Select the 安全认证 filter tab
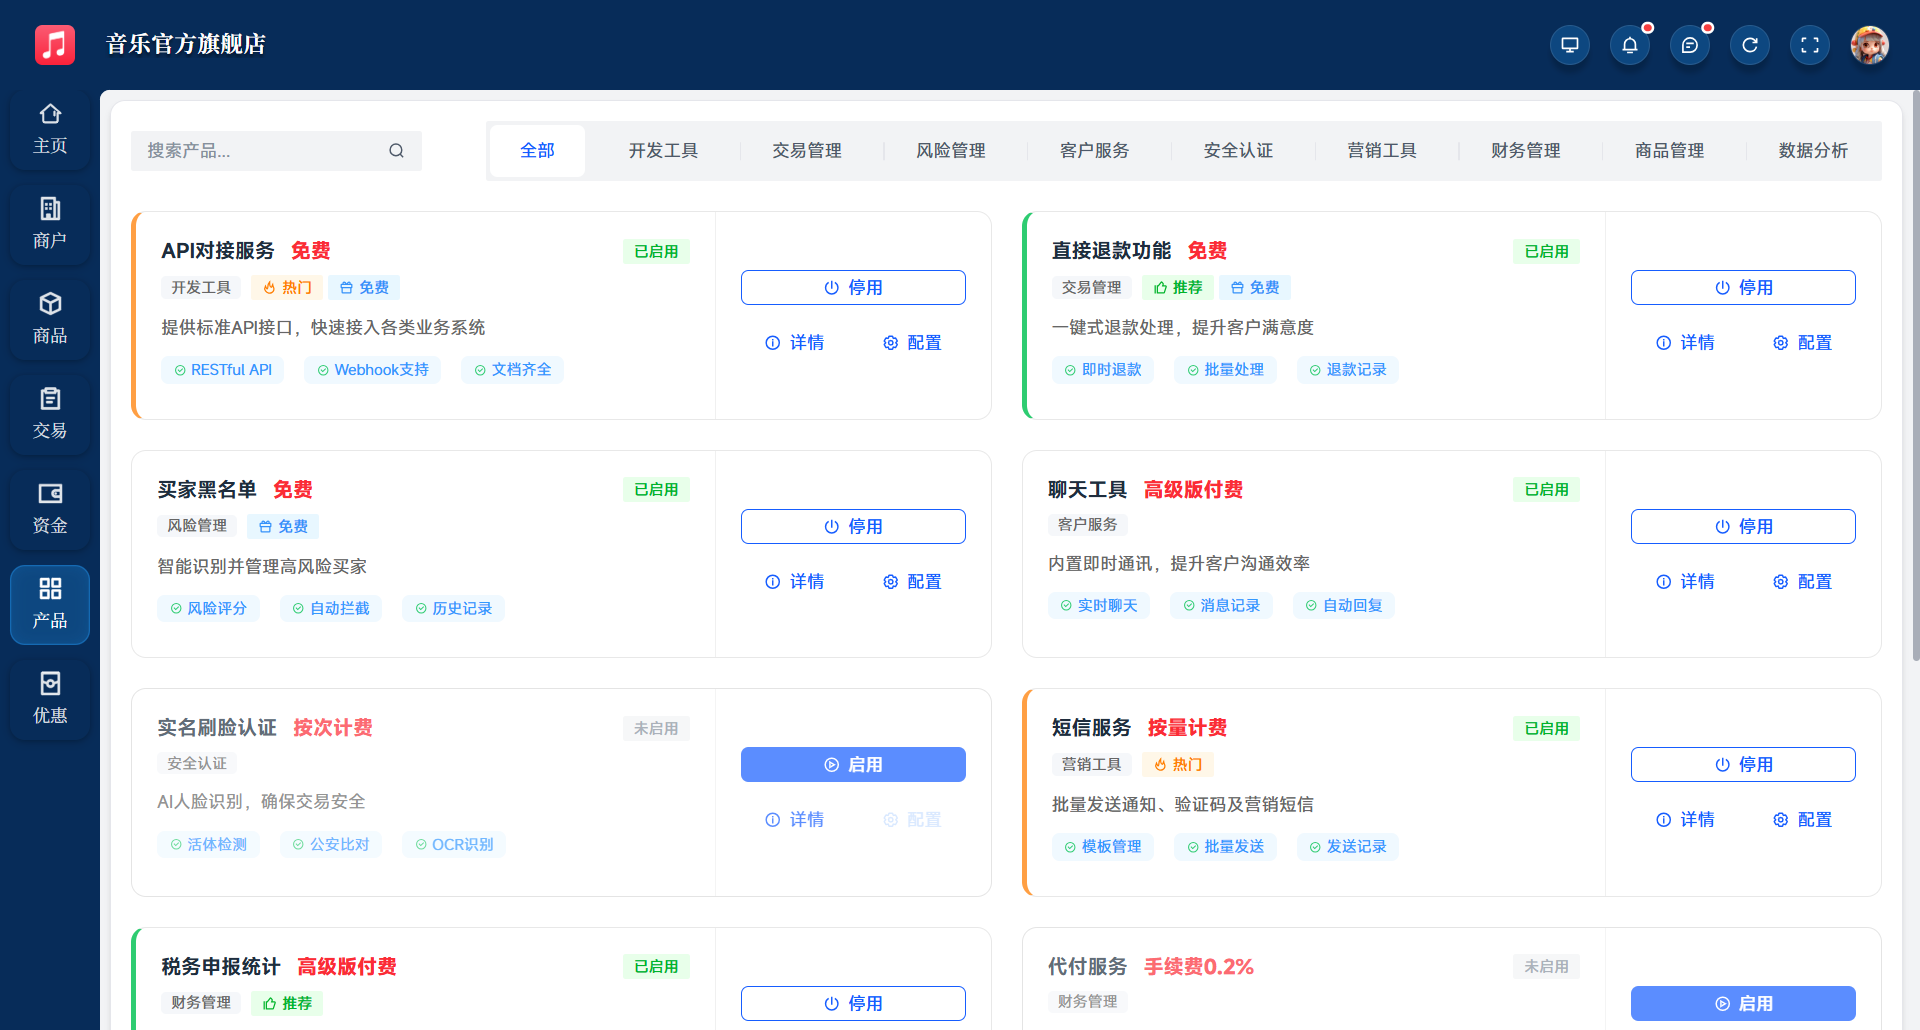Screen dimensions: 1920x1030 point(1238,150)
